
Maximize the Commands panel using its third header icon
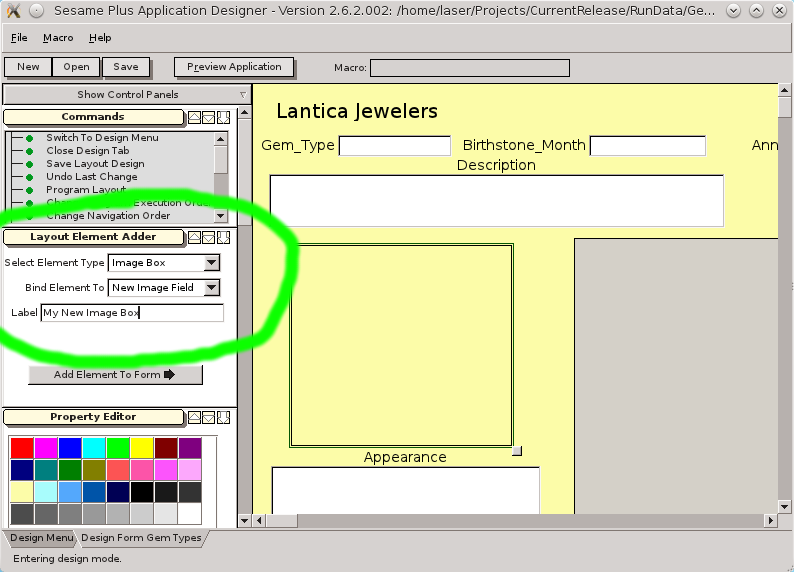(x=223, y=117)
